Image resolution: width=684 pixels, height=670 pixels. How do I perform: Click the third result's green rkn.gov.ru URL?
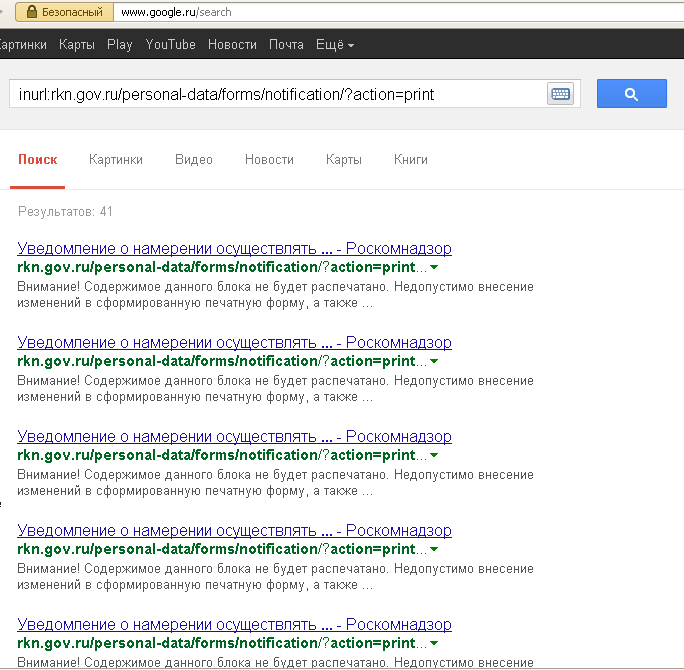[222, 455]
